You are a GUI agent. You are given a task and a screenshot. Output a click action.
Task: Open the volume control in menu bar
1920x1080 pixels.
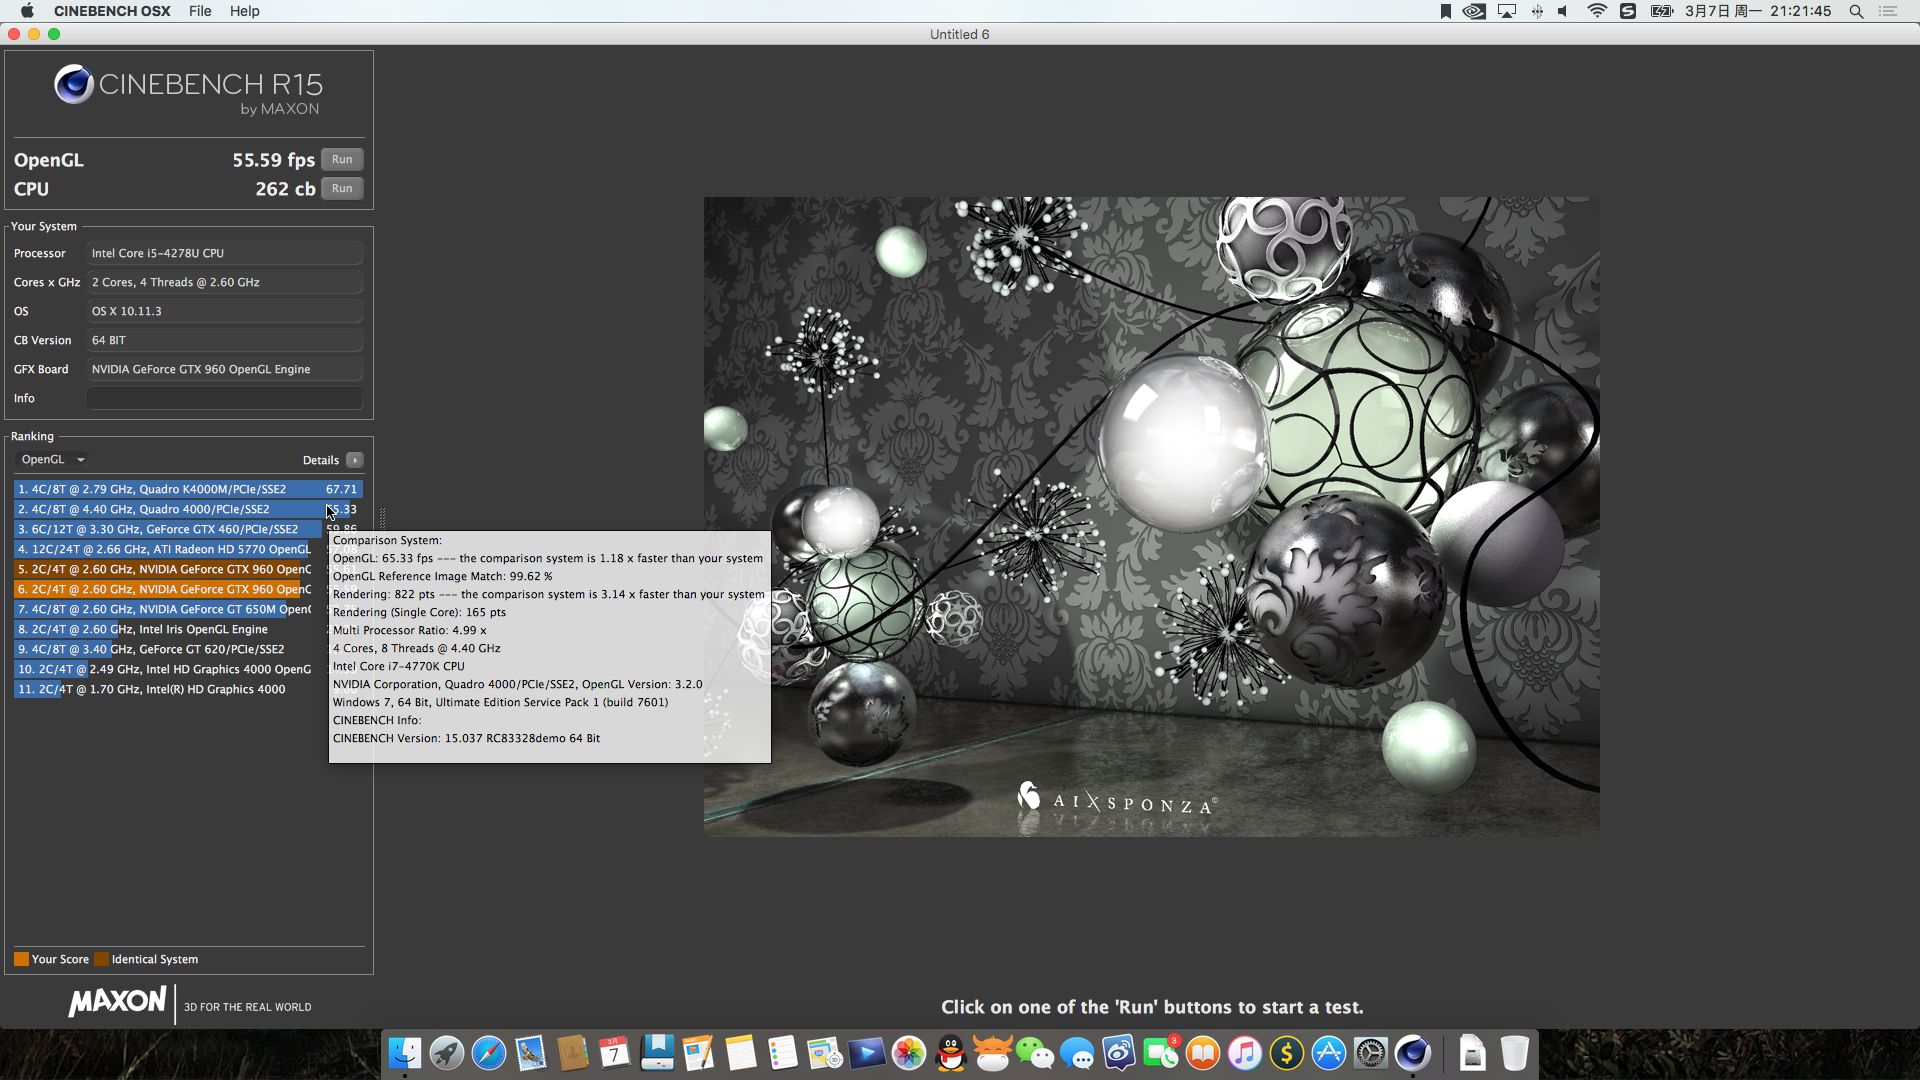[x=1563, y=11]
